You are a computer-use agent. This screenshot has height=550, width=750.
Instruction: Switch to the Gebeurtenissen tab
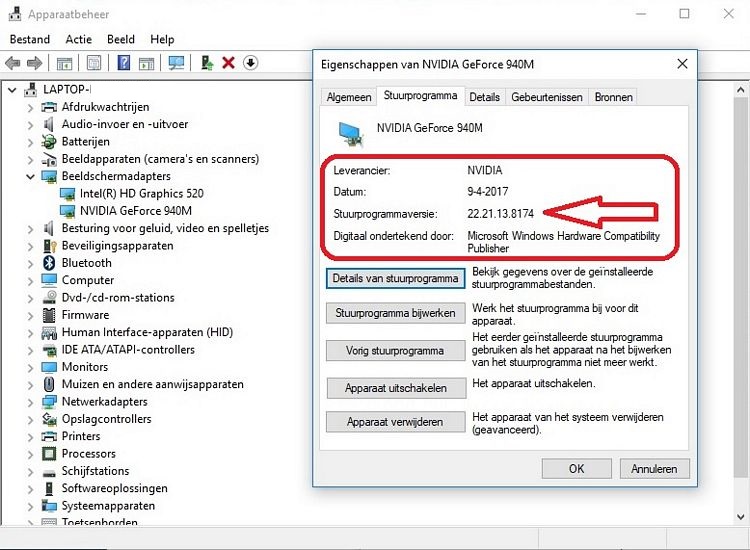pyautogui.click(x=547, y=97)
